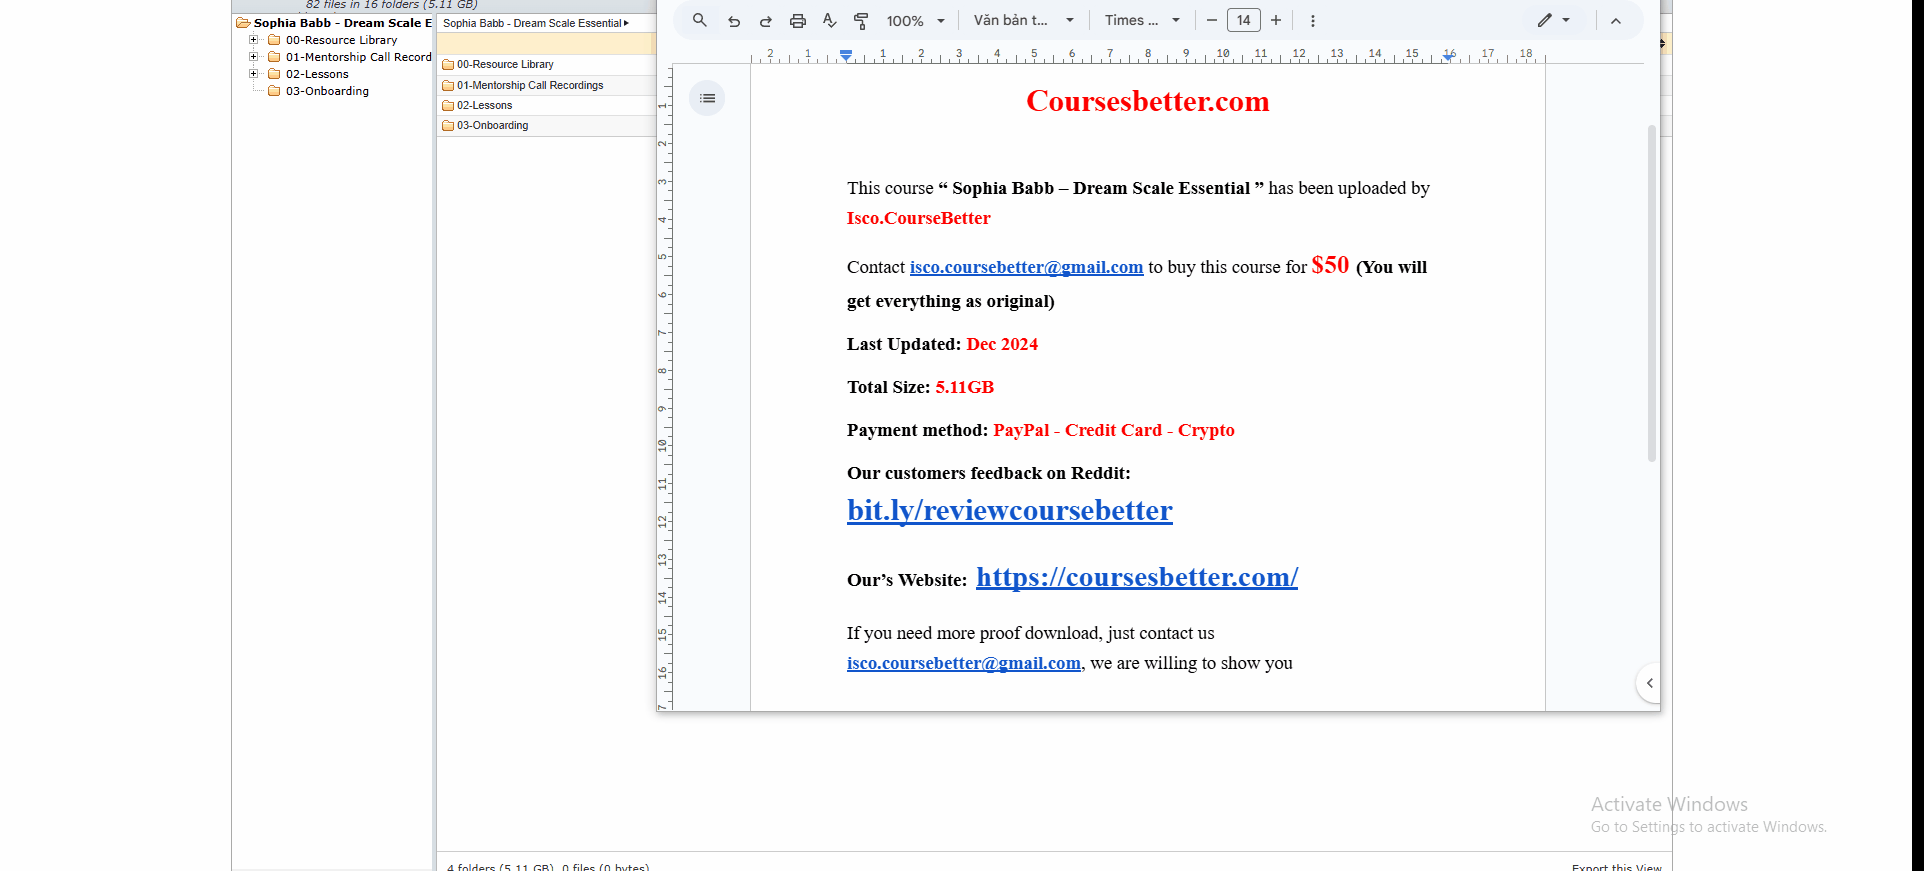The image size is (1924, 871).
Task: Open the 100% zoom dropdown
Action: pyautogui.click(x=915, y=21)
